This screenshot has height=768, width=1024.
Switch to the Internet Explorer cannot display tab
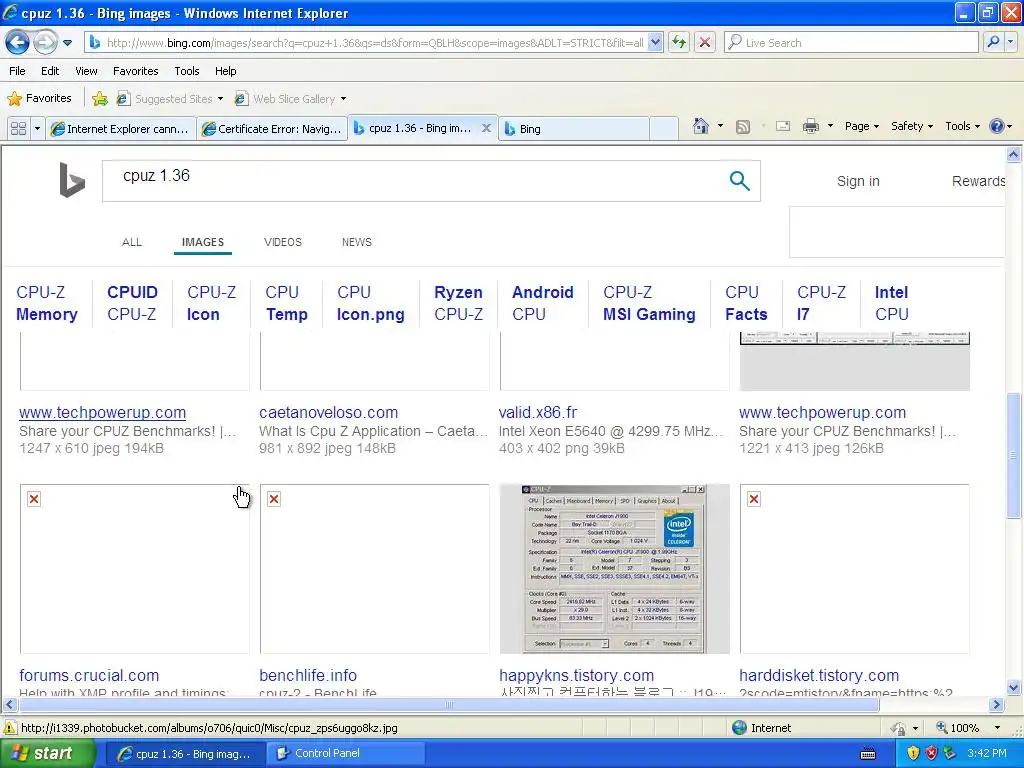click(x=121, y=129)
